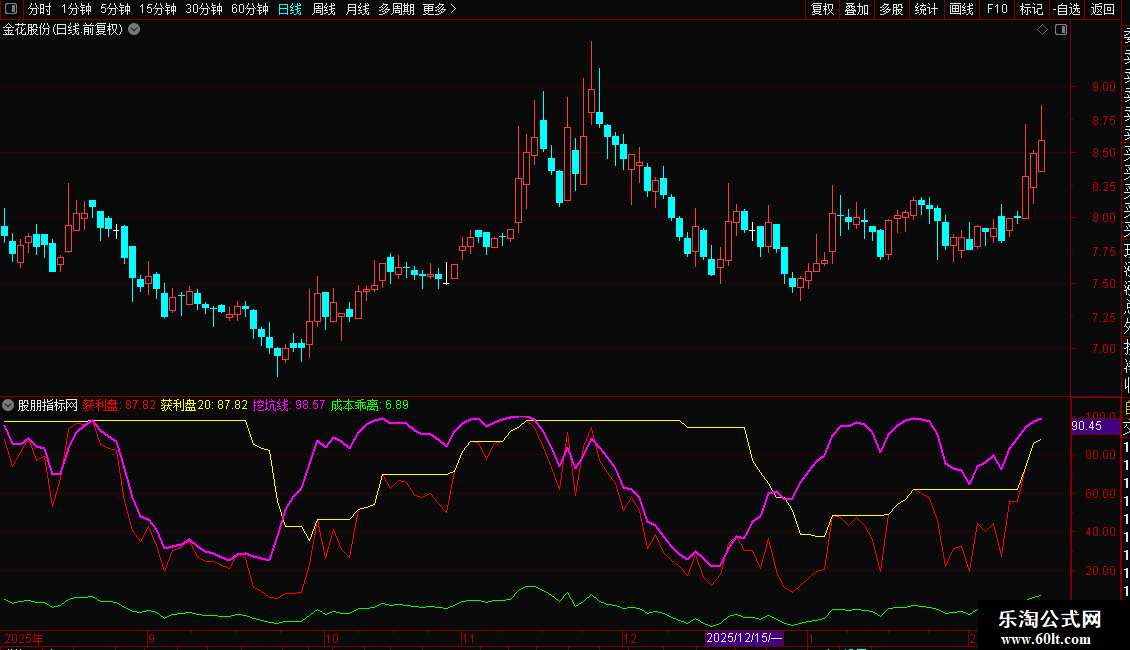Click the month 12 label on time axis
The height and width of the screenshot is (650, 1130).
(630, 638)
